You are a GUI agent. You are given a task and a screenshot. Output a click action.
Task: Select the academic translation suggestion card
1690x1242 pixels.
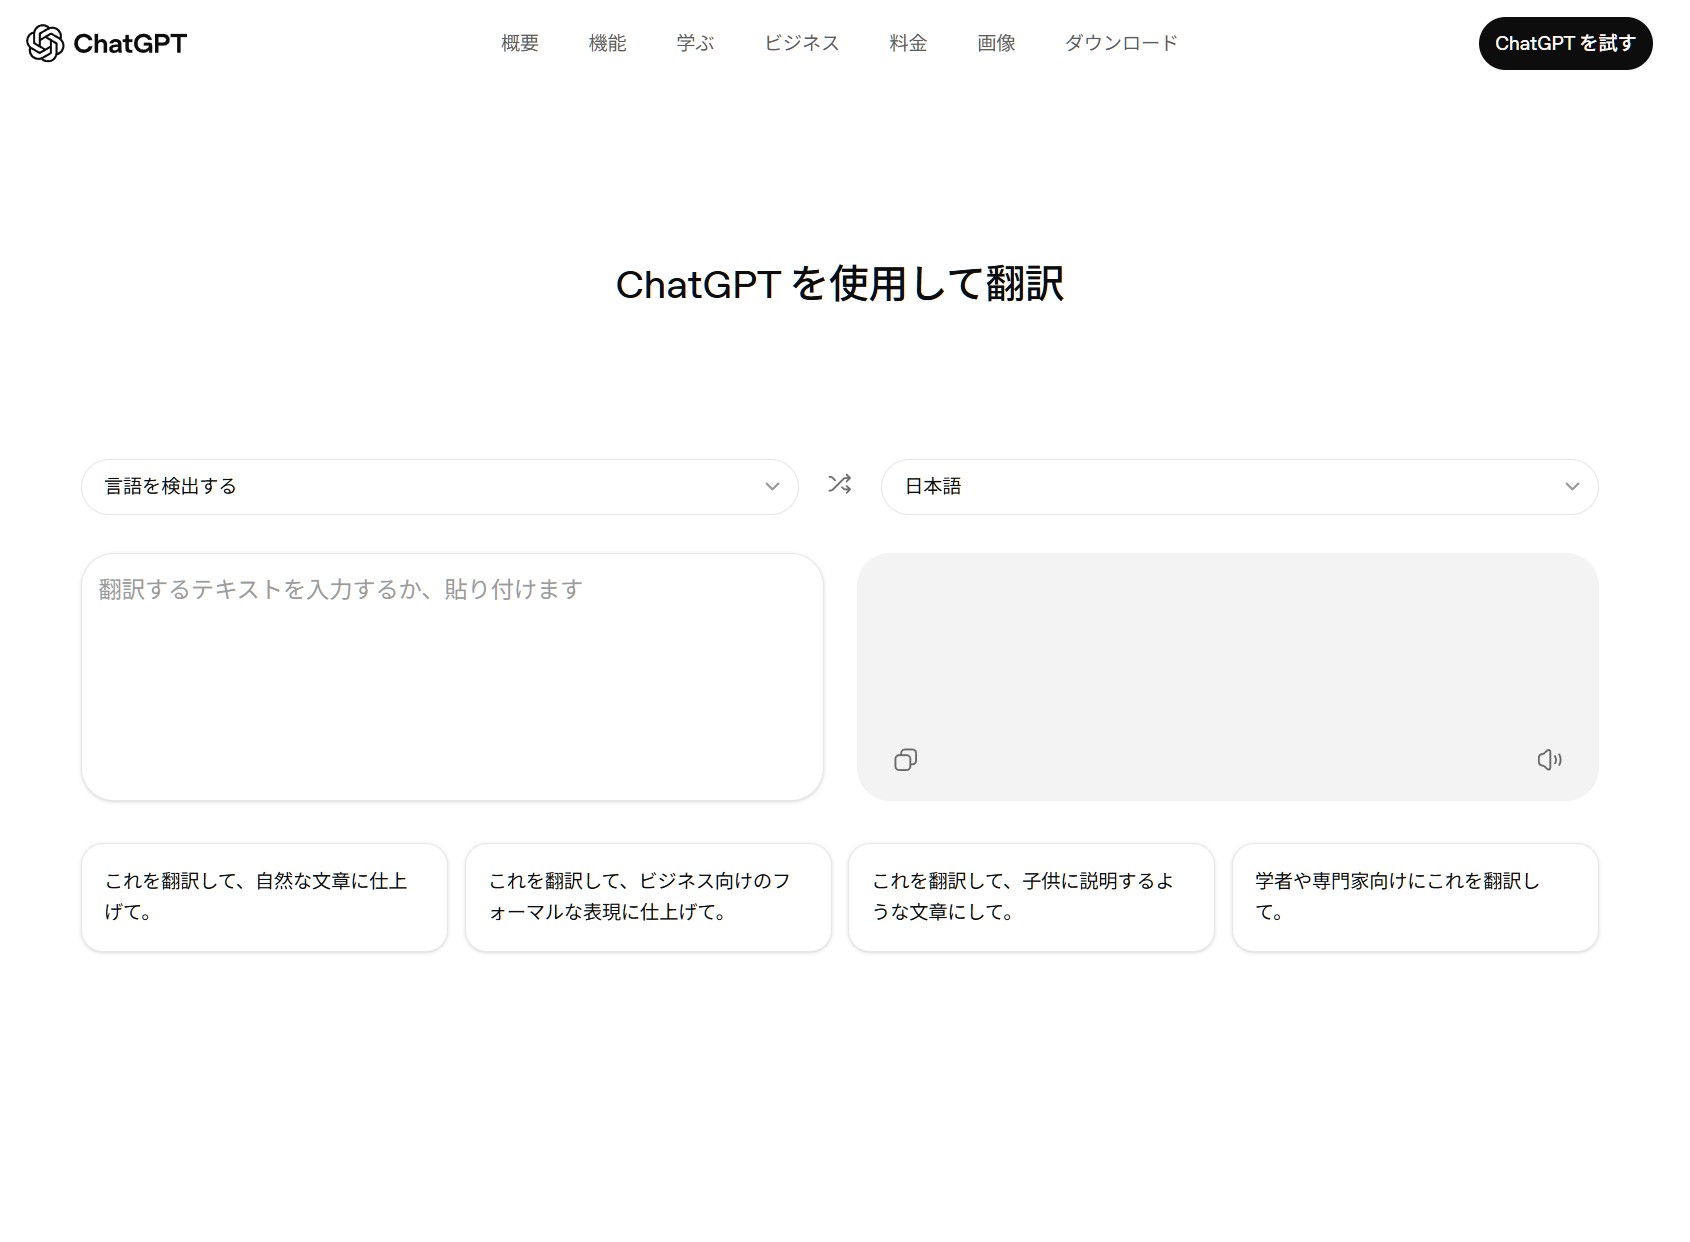pos(1414,897)
